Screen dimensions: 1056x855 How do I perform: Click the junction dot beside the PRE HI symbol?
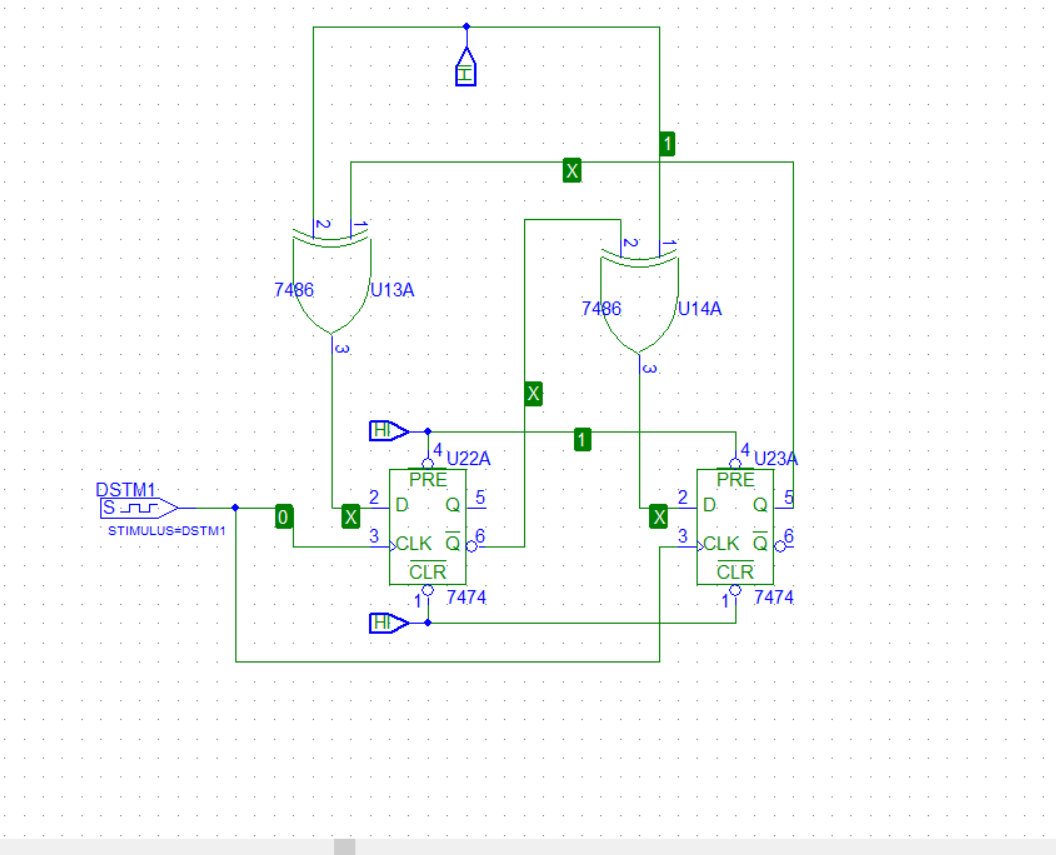428,431
